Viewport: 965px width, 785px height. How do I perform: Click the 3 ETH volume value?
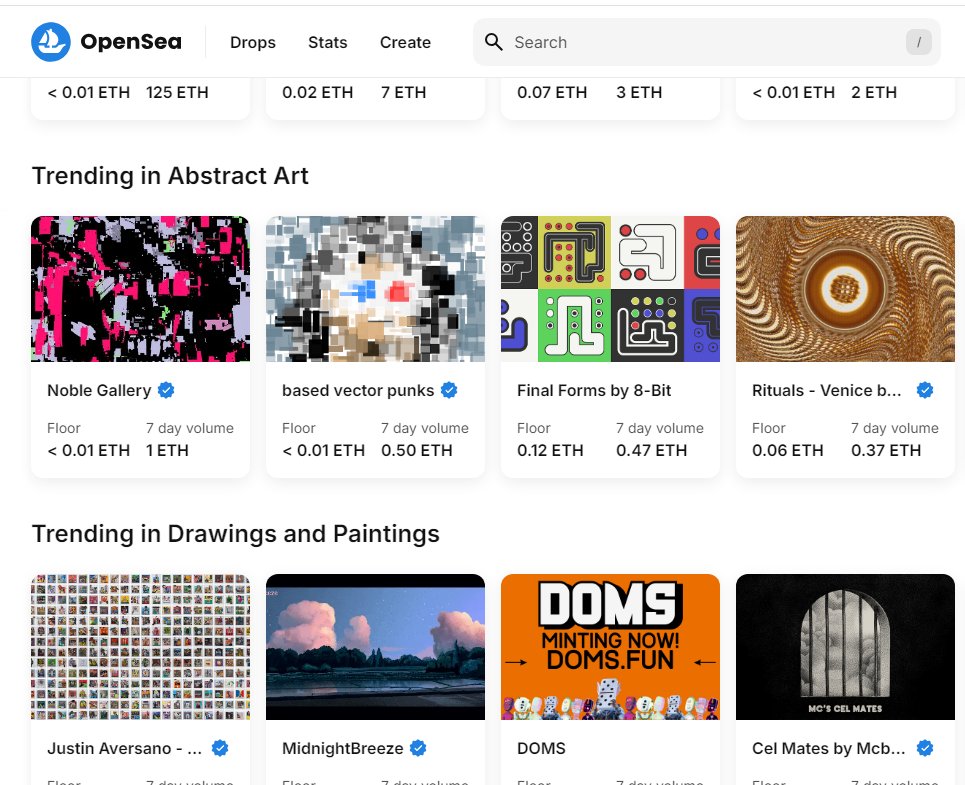[639, 92]
